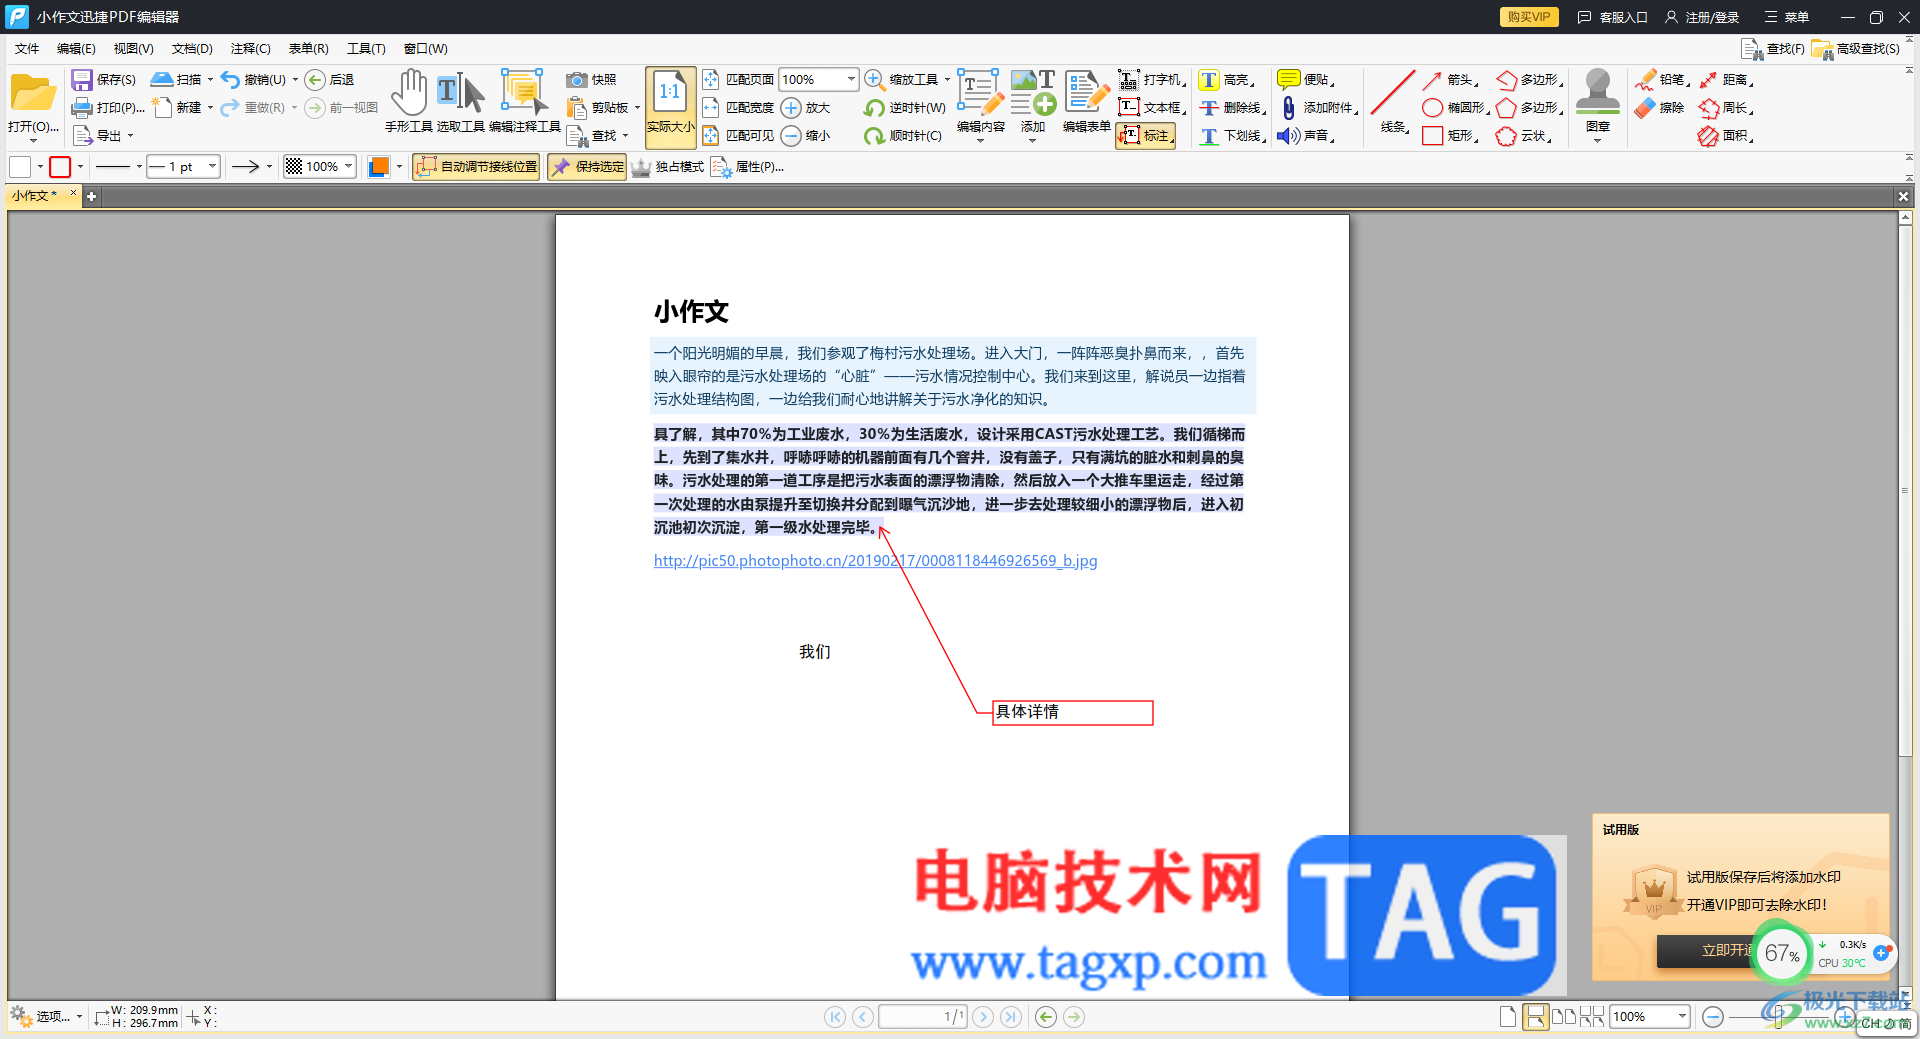
Task: Add a 便贴 sticky note
Action: [1305, 79]
